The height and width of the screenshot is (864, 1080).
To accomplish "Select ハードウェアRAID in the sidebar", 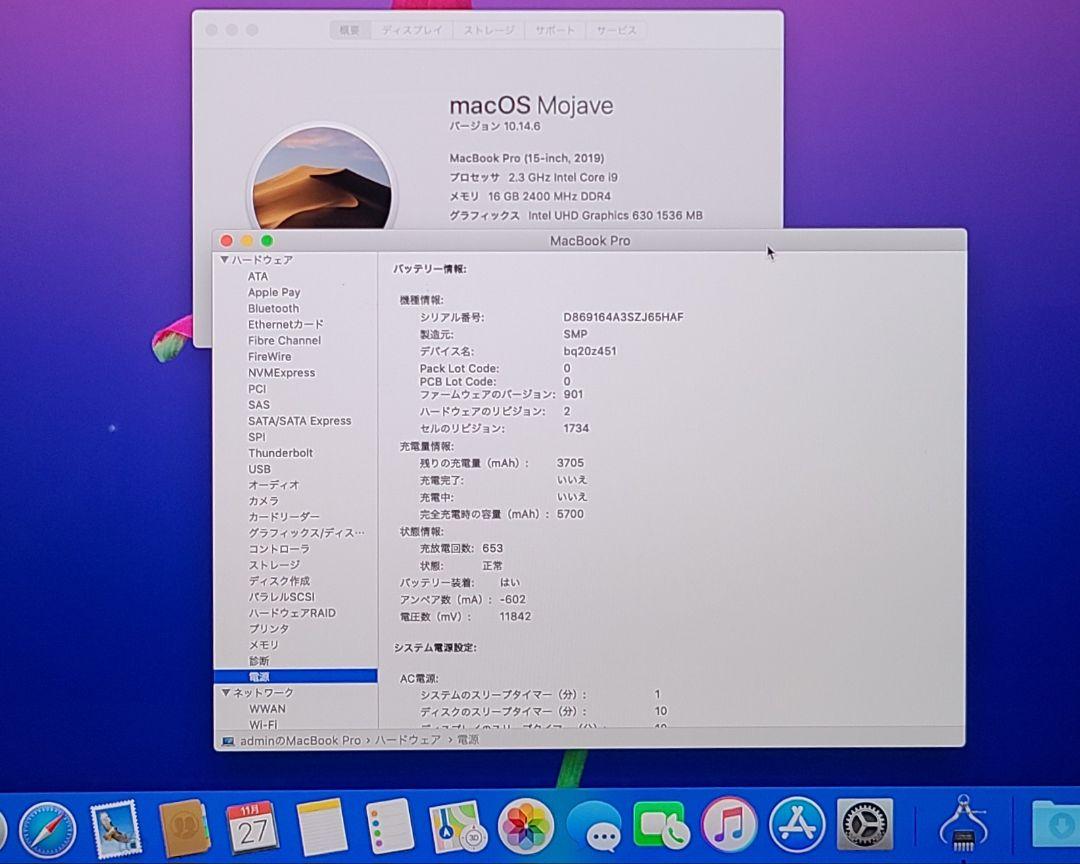I will 292,613.
